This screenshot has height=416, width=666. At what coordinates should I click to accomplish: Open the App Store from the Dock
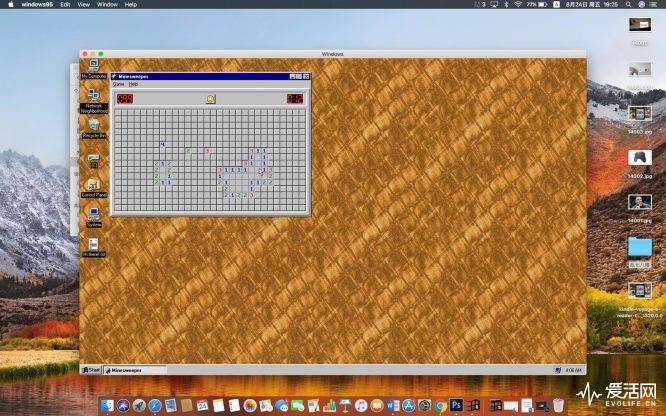click(x=409, y=405)
